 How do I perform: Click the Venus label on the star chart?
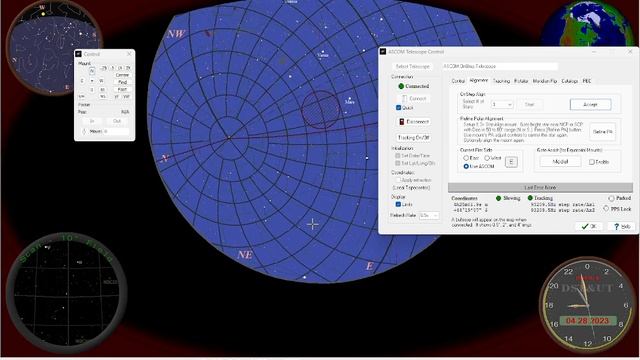323,55
